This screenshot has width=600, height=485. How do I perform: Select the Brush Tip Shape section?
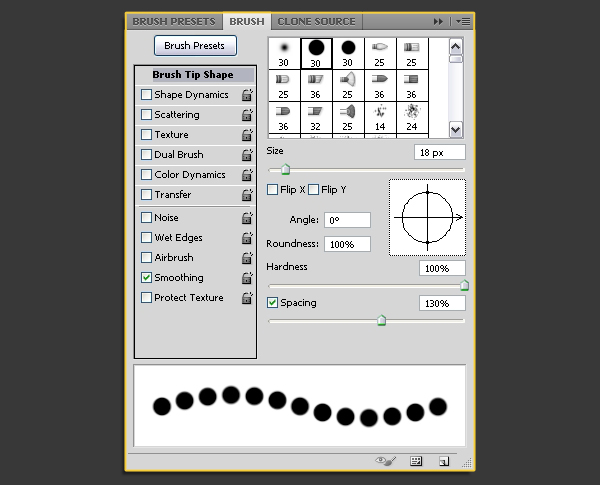193,75
